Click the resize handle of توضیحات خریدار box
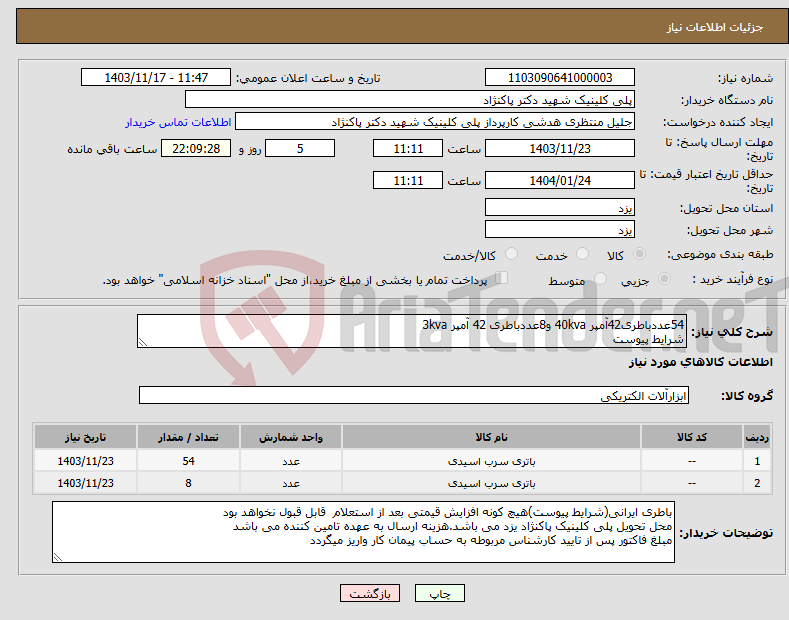 point(58,558)
